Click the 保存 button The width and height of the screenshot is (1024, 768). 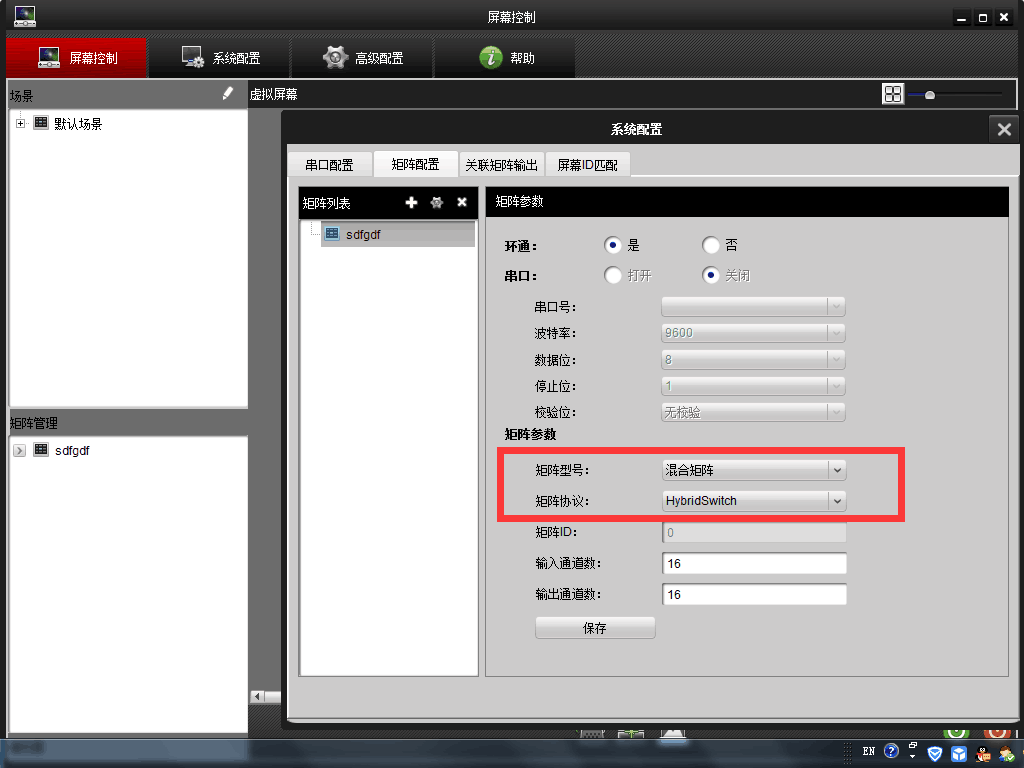point(595,628)
